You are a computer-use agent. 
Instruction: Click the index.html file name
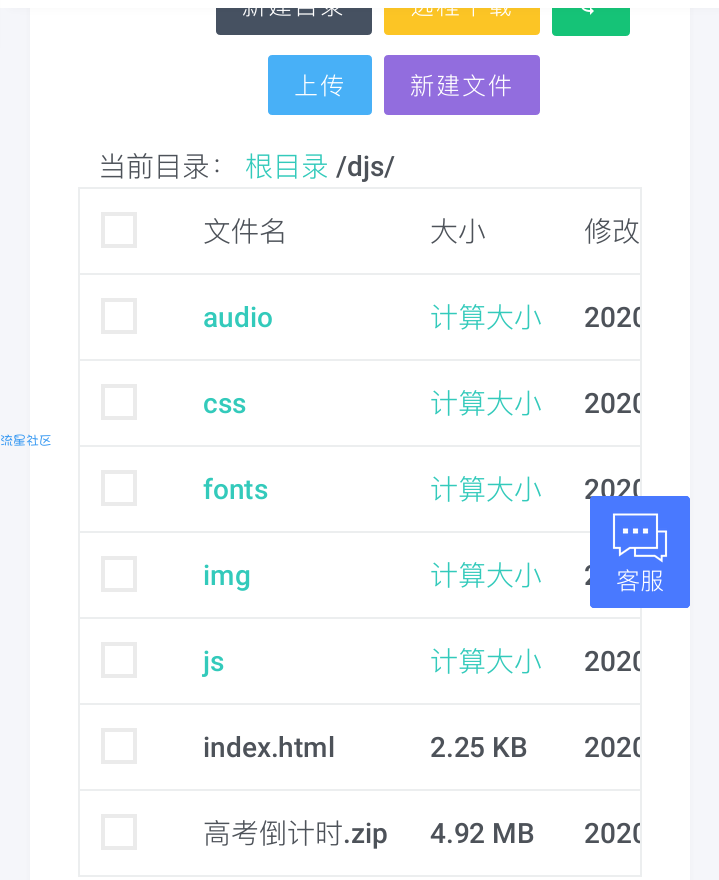[268, 748]
